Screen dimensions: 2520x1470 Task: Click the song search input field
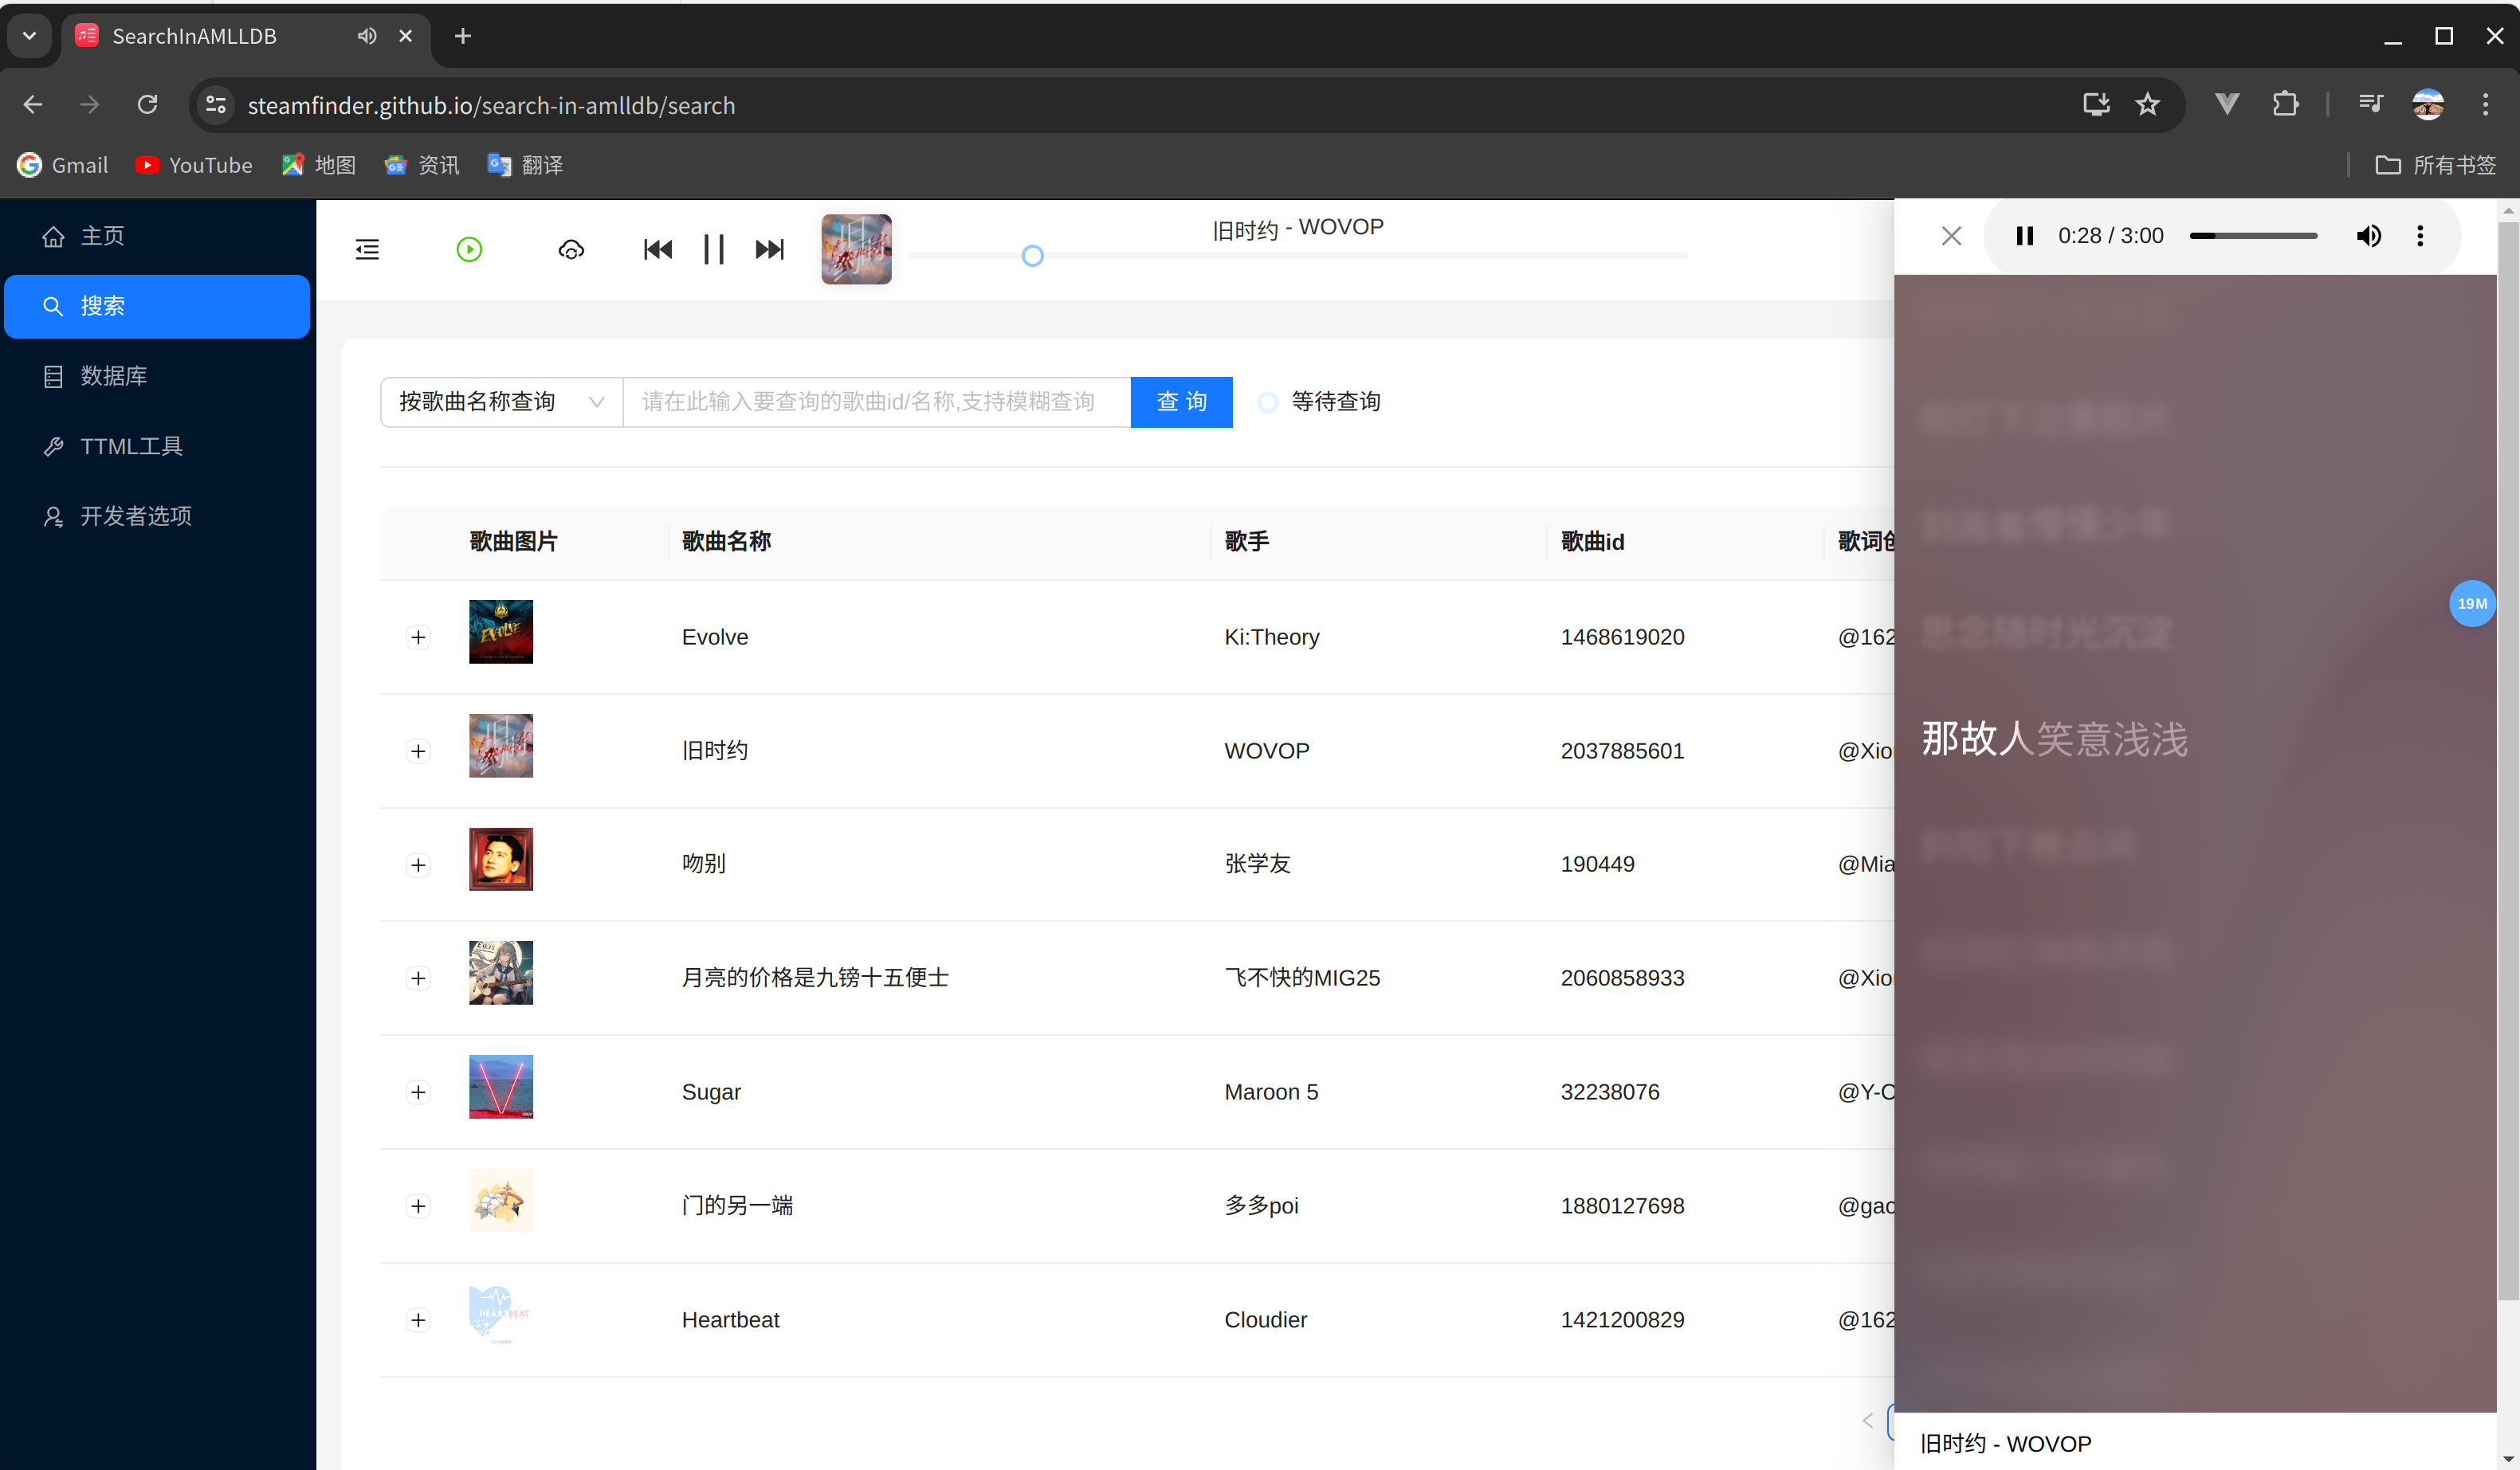pos(875,402)
